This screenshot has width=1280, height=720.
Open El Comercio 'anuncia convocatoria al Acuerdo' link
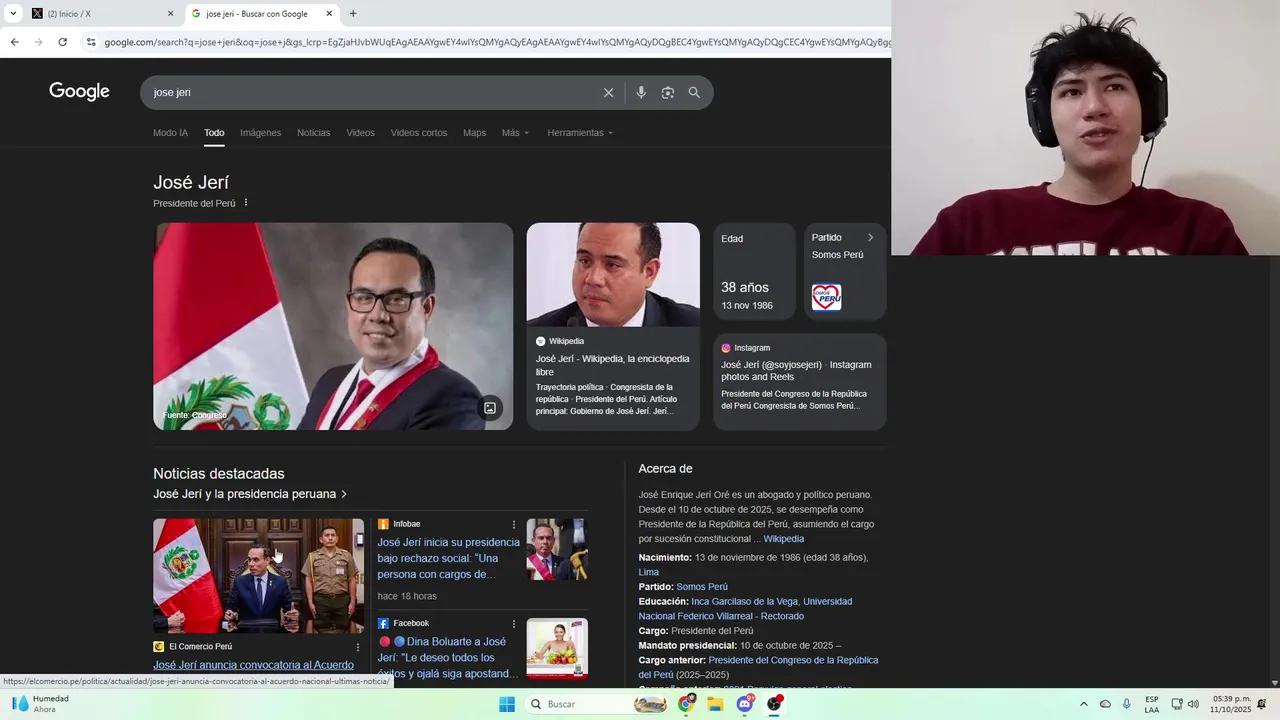(x=253, y=665)
